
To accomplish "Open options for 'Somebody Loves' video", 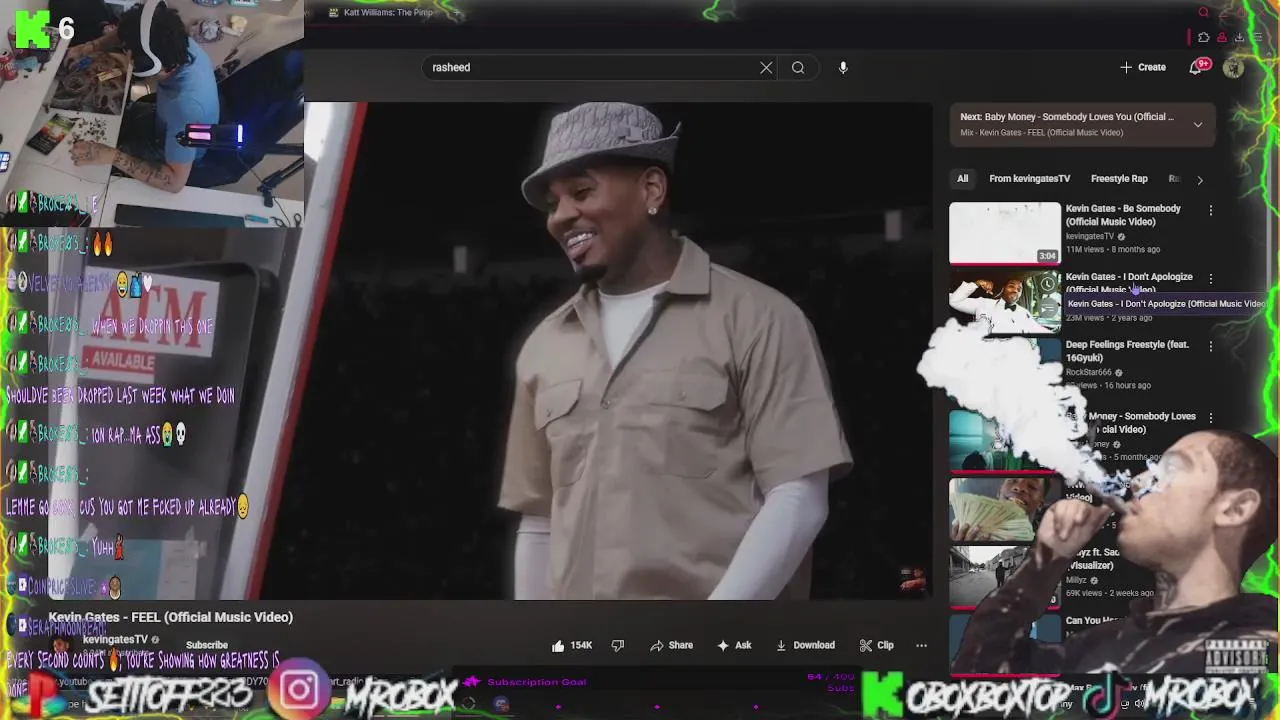I will [1210, 418].
